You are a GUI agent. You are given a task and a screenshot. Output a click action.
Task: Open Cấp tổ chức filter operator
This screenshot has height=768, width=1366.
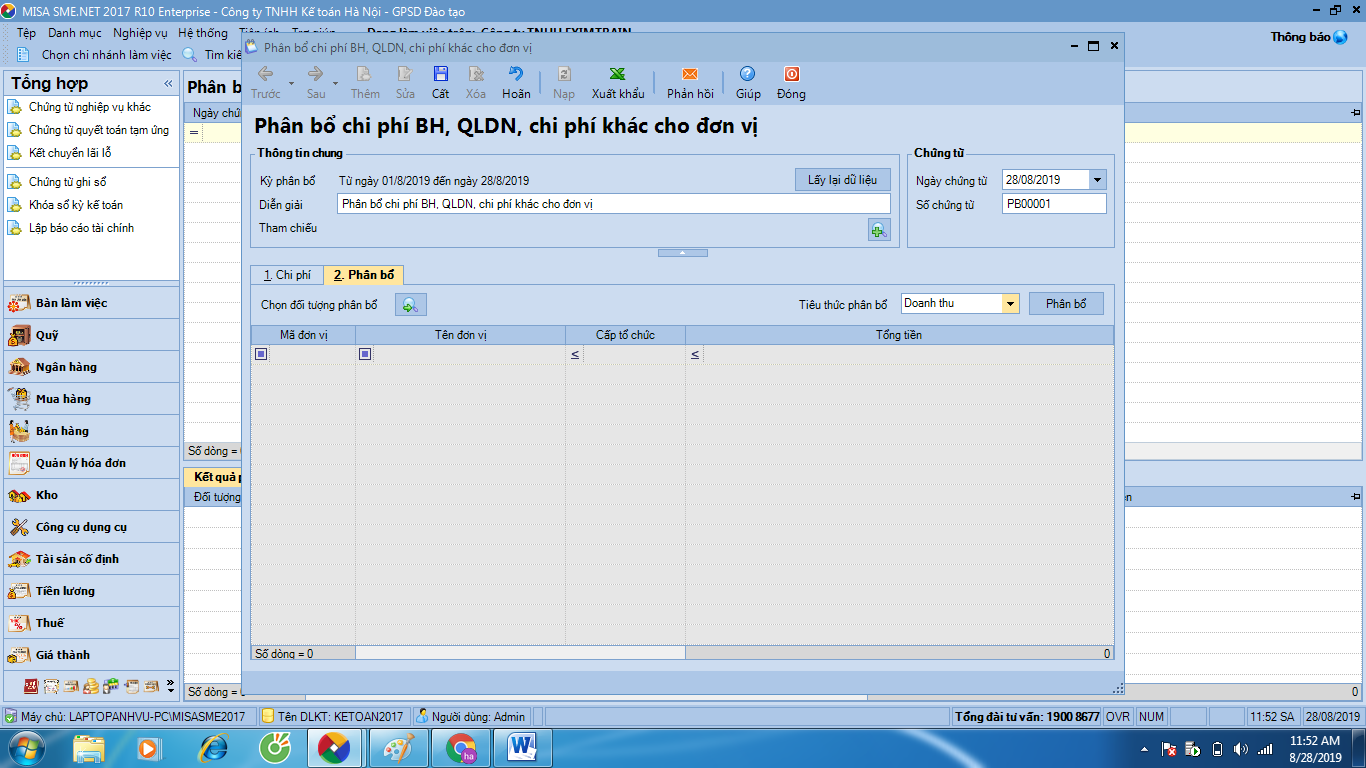point(575,355)
